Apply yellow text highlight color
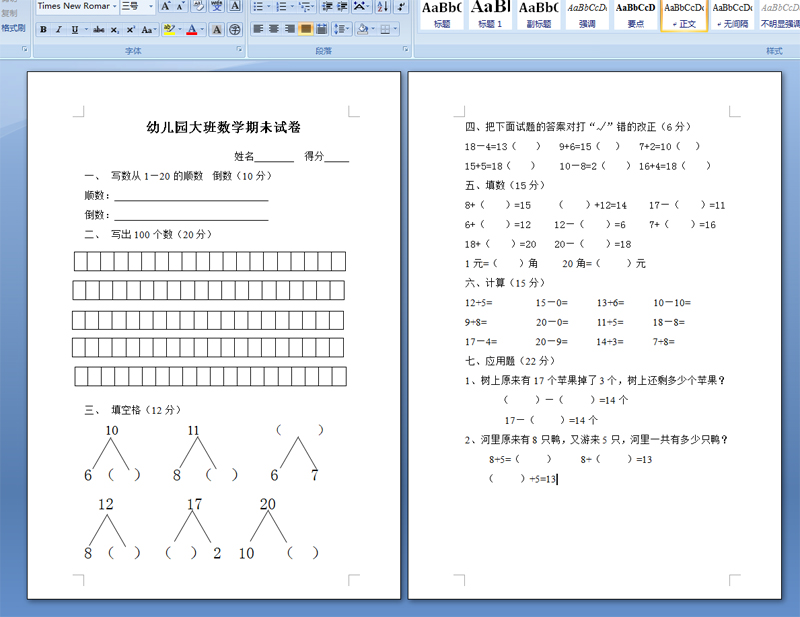 [x=169, y=30]
